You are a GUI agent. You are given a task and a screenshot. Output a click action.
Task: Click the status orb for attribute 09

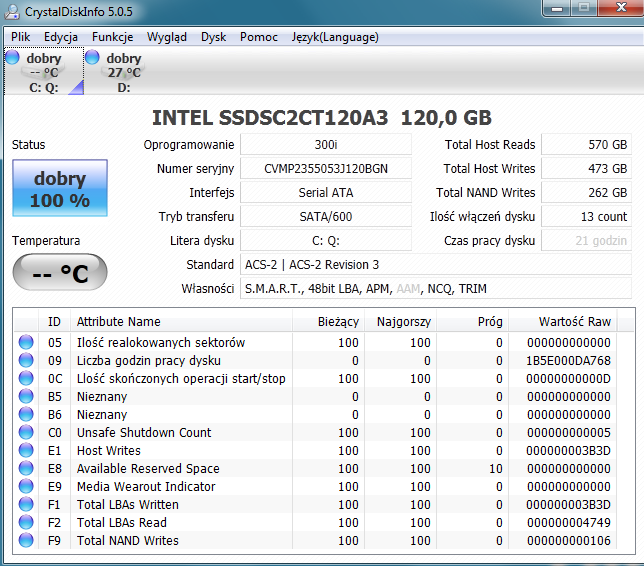click(26, 360)
